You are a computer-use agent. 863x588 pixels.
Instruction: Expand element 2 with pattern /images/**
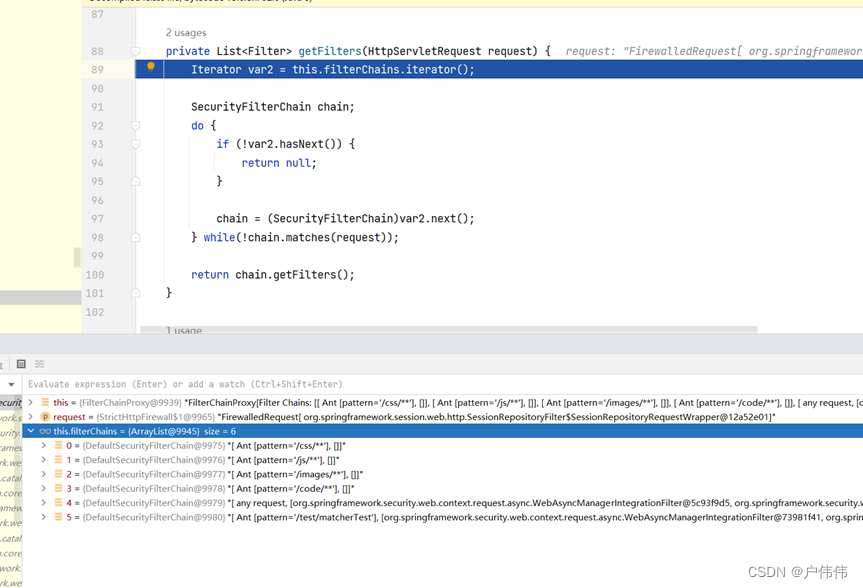coord(43,474)
